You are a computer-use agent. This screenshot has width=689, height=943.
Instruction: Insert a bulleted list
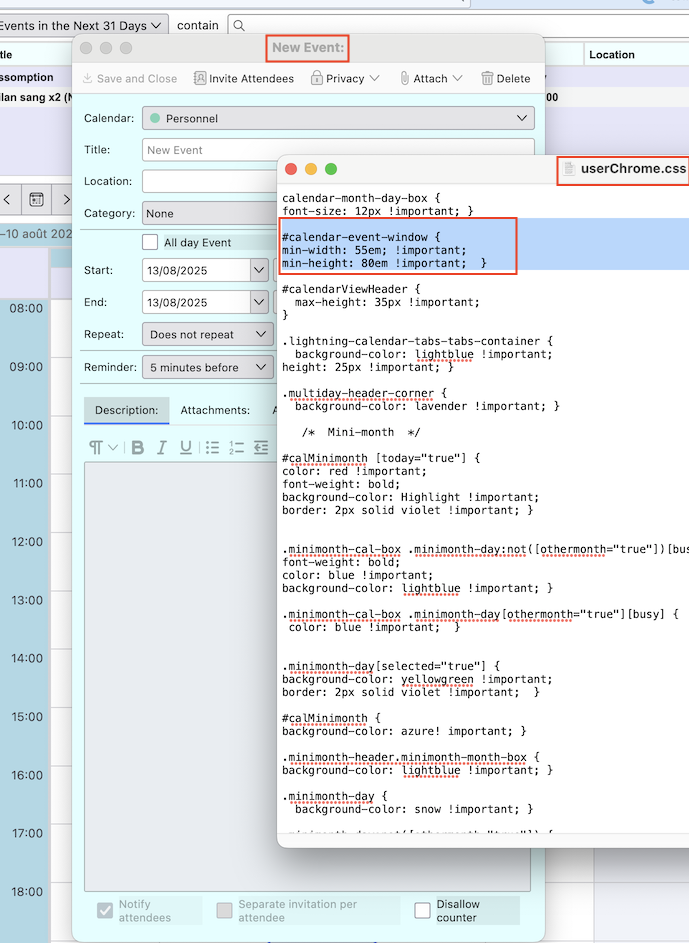[x=212, y=447]
